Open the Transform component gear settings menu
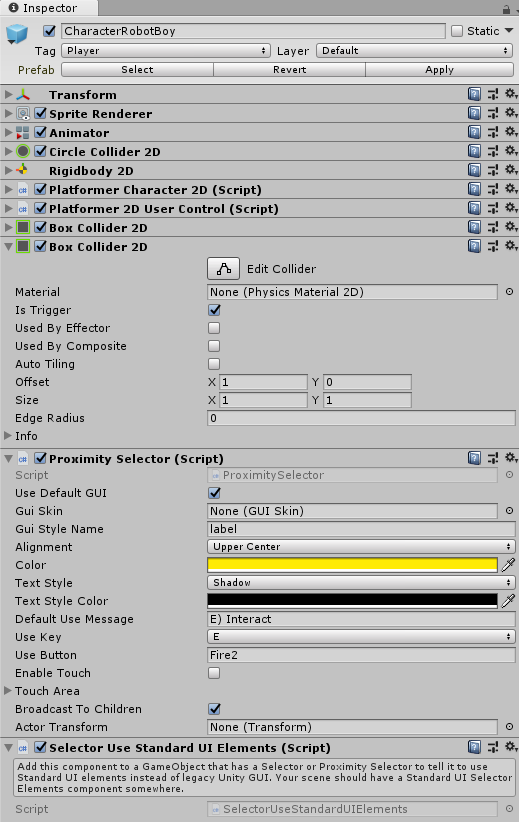Screen dimensions: 519x822 (x=511, y=94)
